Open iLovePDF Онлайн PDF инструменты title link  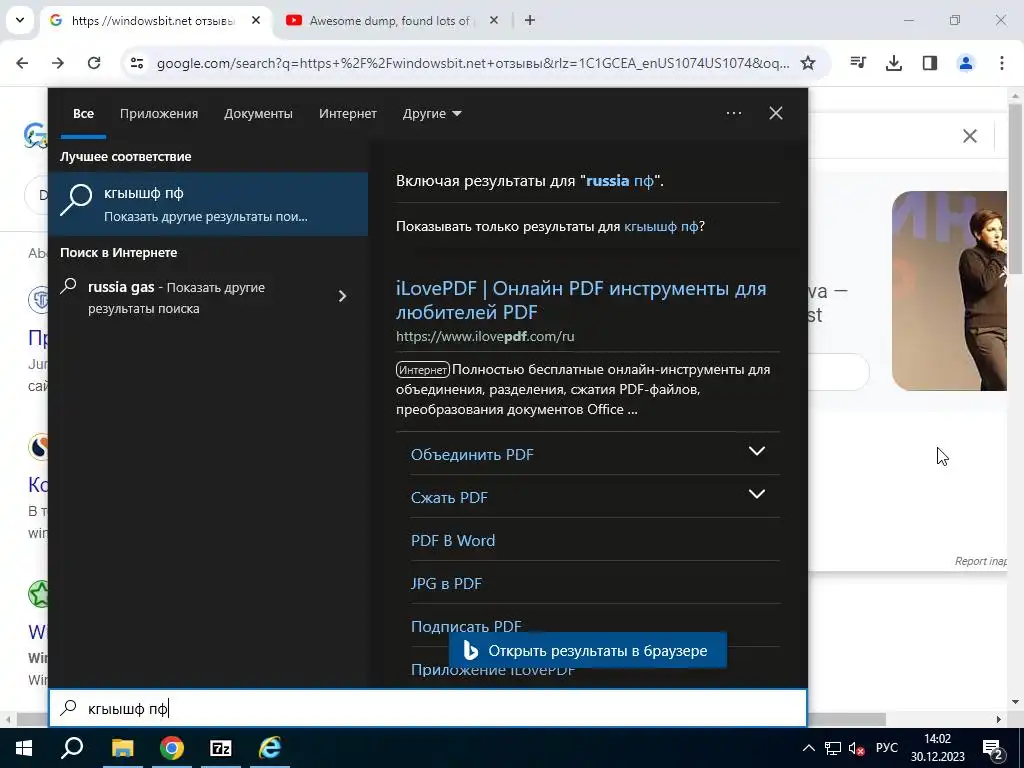click(x=581, y=300)
